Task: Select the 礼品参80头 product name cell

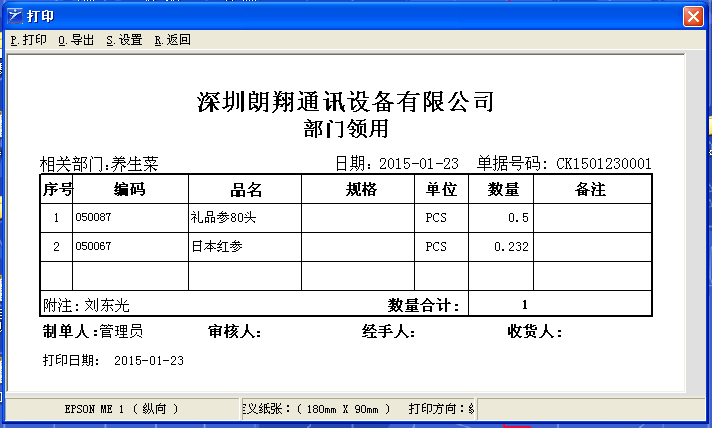Action: (x=231, y=217)
